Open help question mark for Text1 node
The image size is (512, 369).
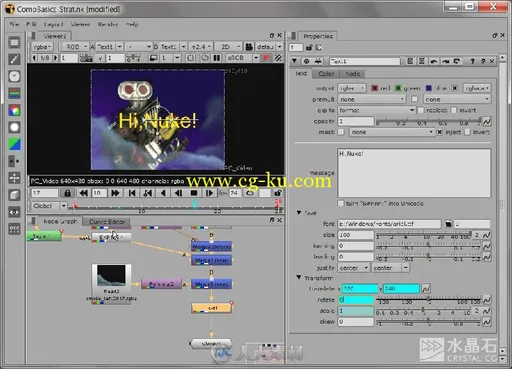point(472,61)
